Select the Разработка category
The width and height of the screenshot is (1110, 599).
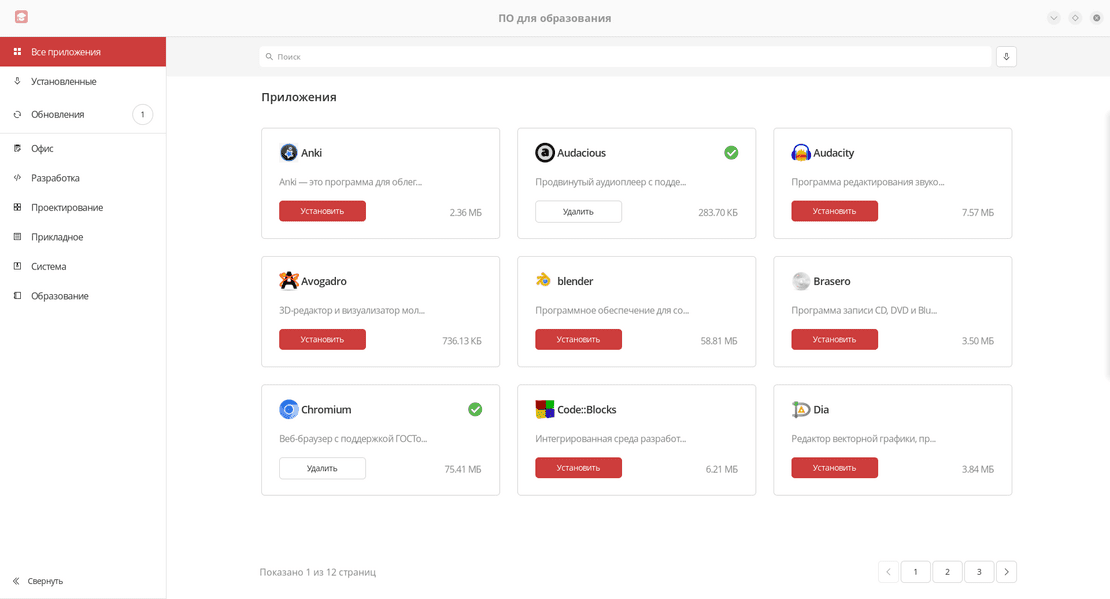[x=83, y=178]
